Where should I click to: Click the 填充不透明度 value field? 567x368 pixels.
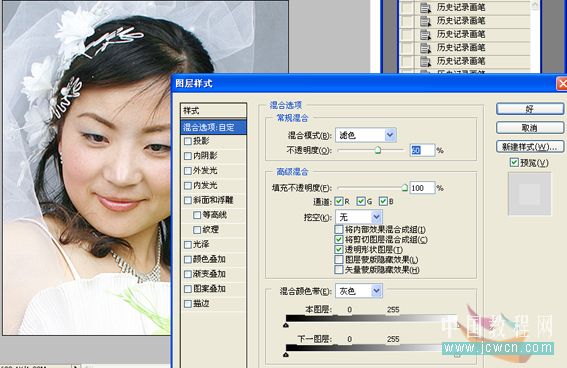[x=422, y=188]
